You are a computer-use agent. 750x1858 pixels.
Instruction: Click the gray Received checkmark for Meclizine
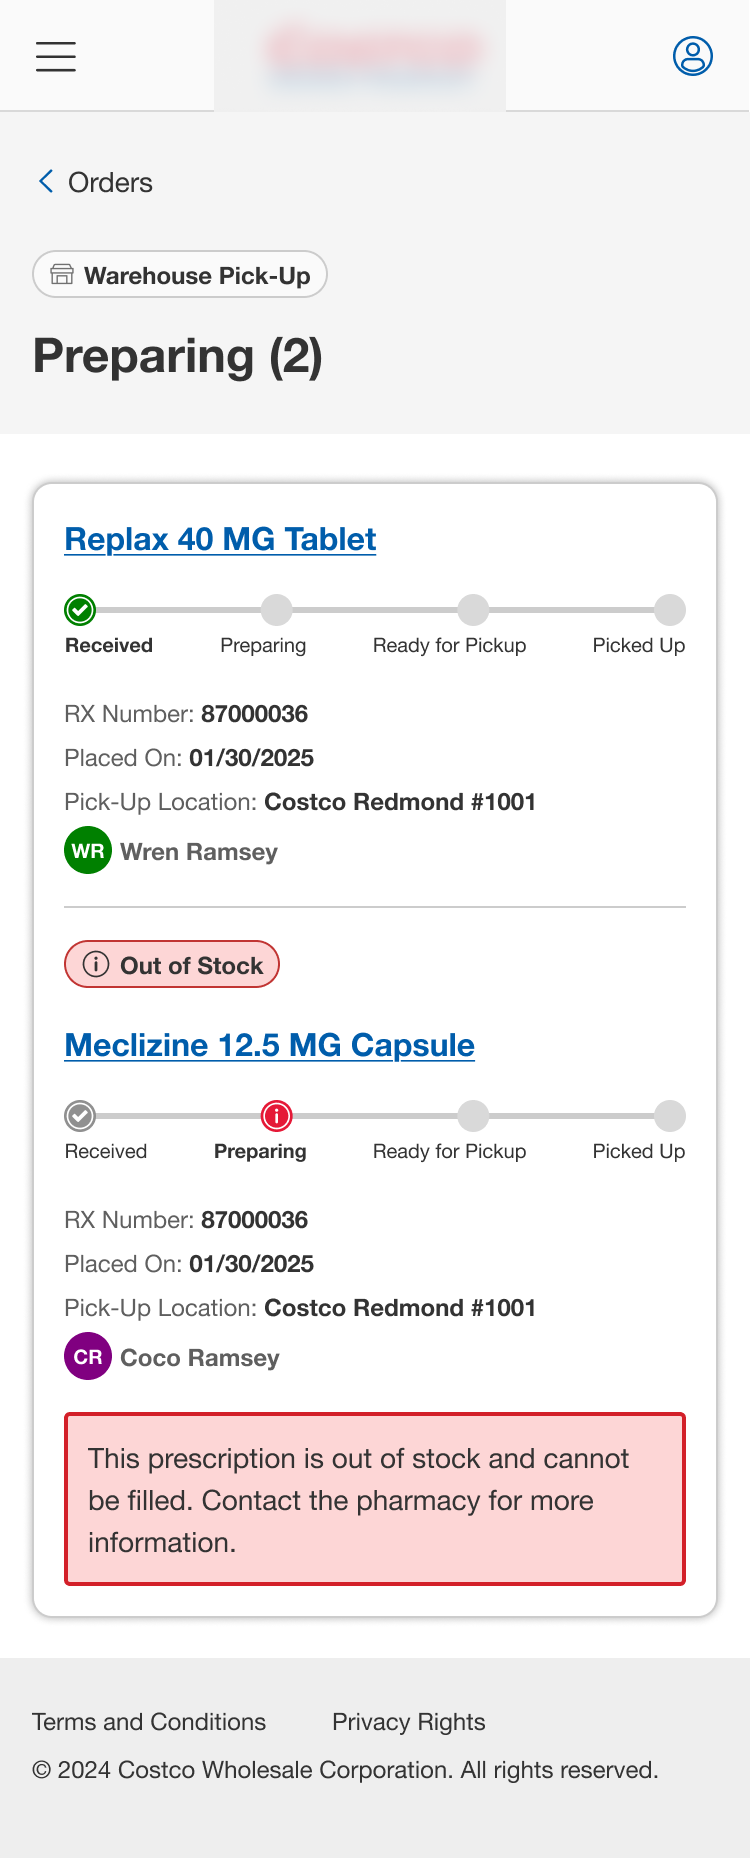(80, 1115)
